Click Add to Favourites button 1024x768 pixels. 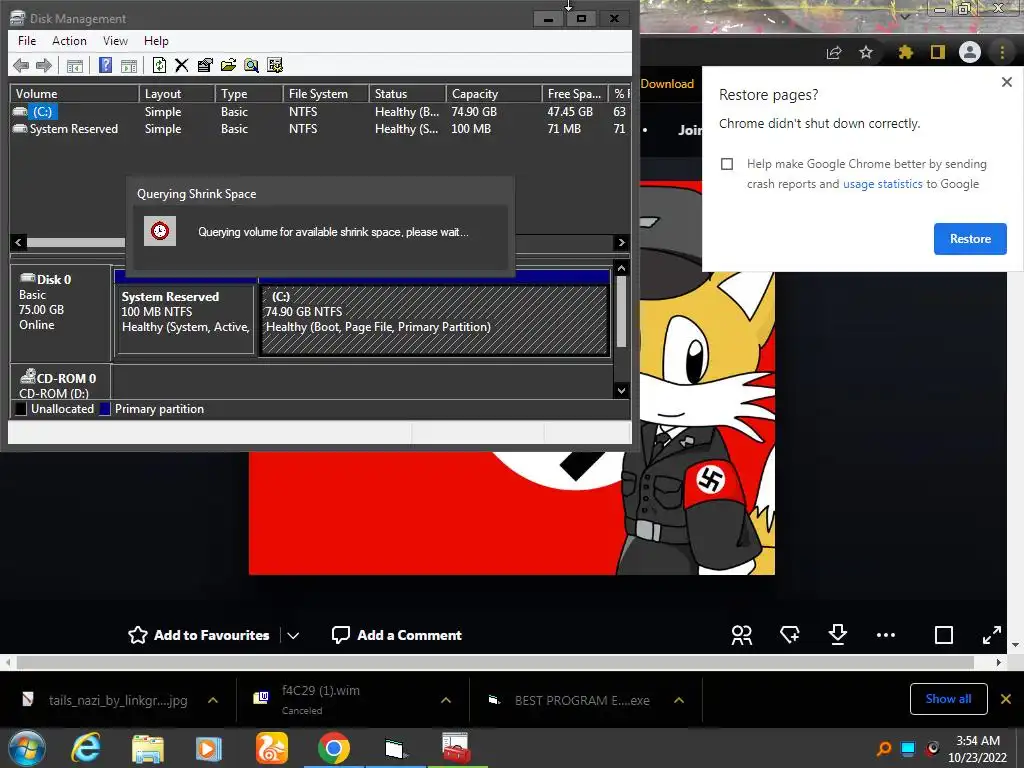[199, 635]
